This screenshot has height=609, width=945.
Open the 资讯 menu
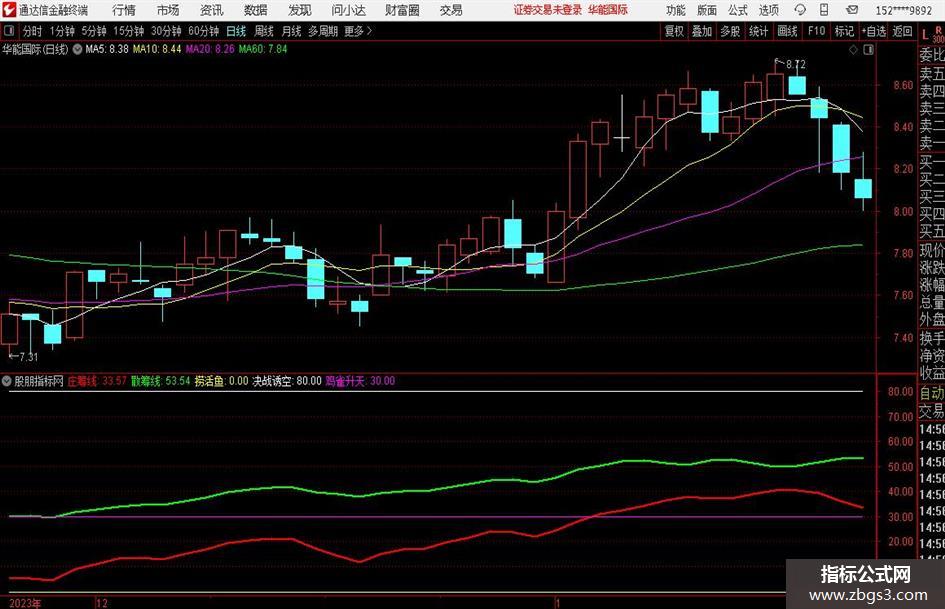coord(212,10)
